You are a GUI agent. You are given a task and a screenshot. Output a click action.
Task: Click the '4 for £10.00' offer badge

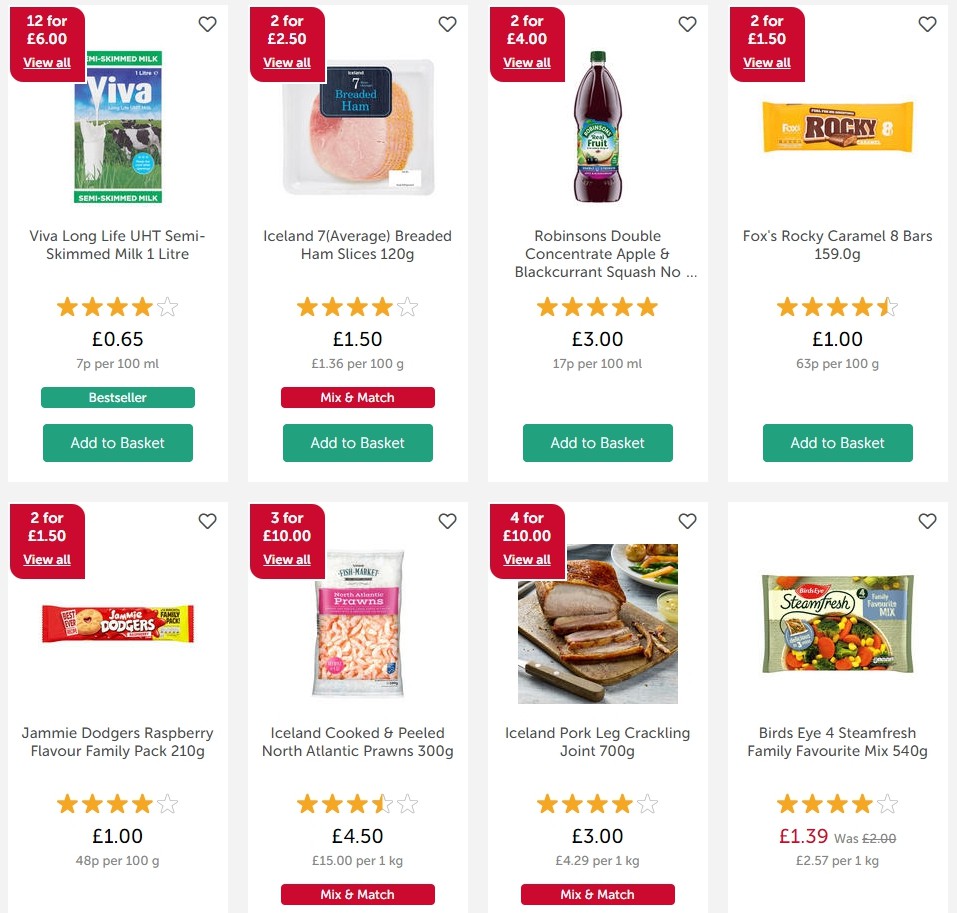(x=527, y=526)
